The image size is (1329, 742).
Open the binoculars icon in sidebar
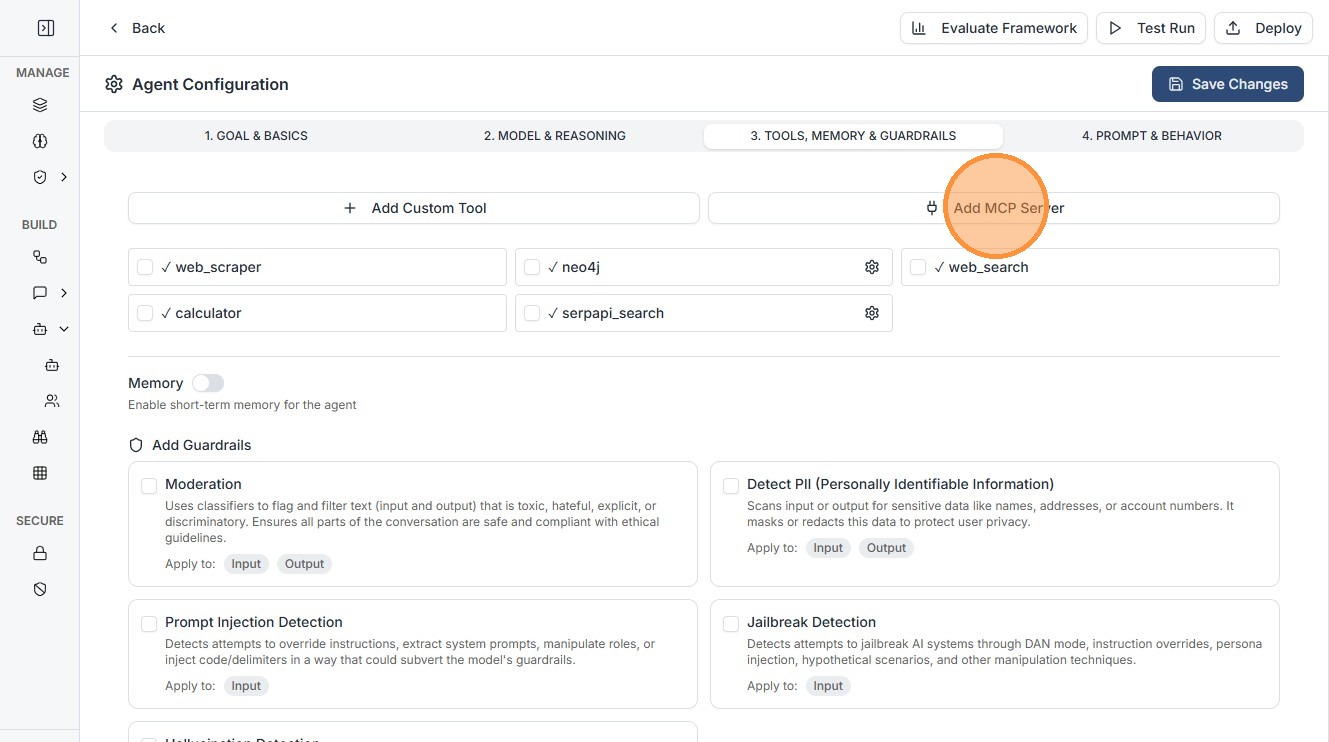coord(40,437)
